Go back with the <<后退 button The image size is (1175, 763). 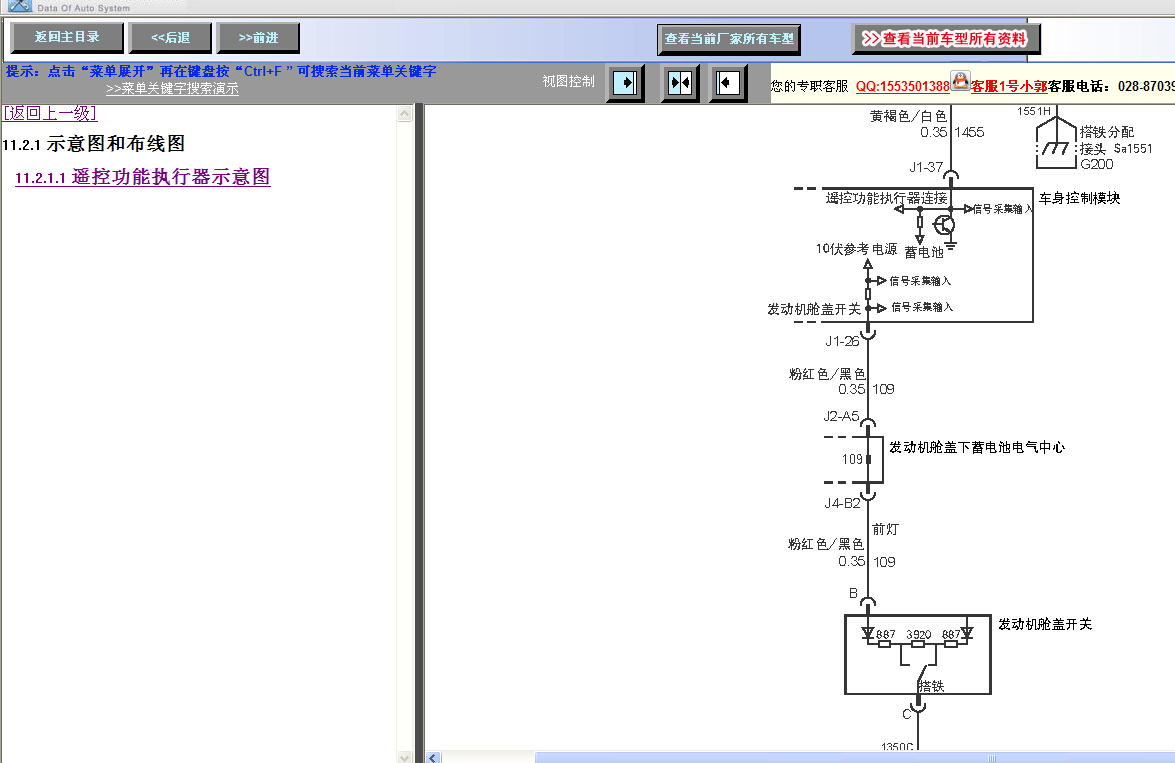[x=170, y=37]
